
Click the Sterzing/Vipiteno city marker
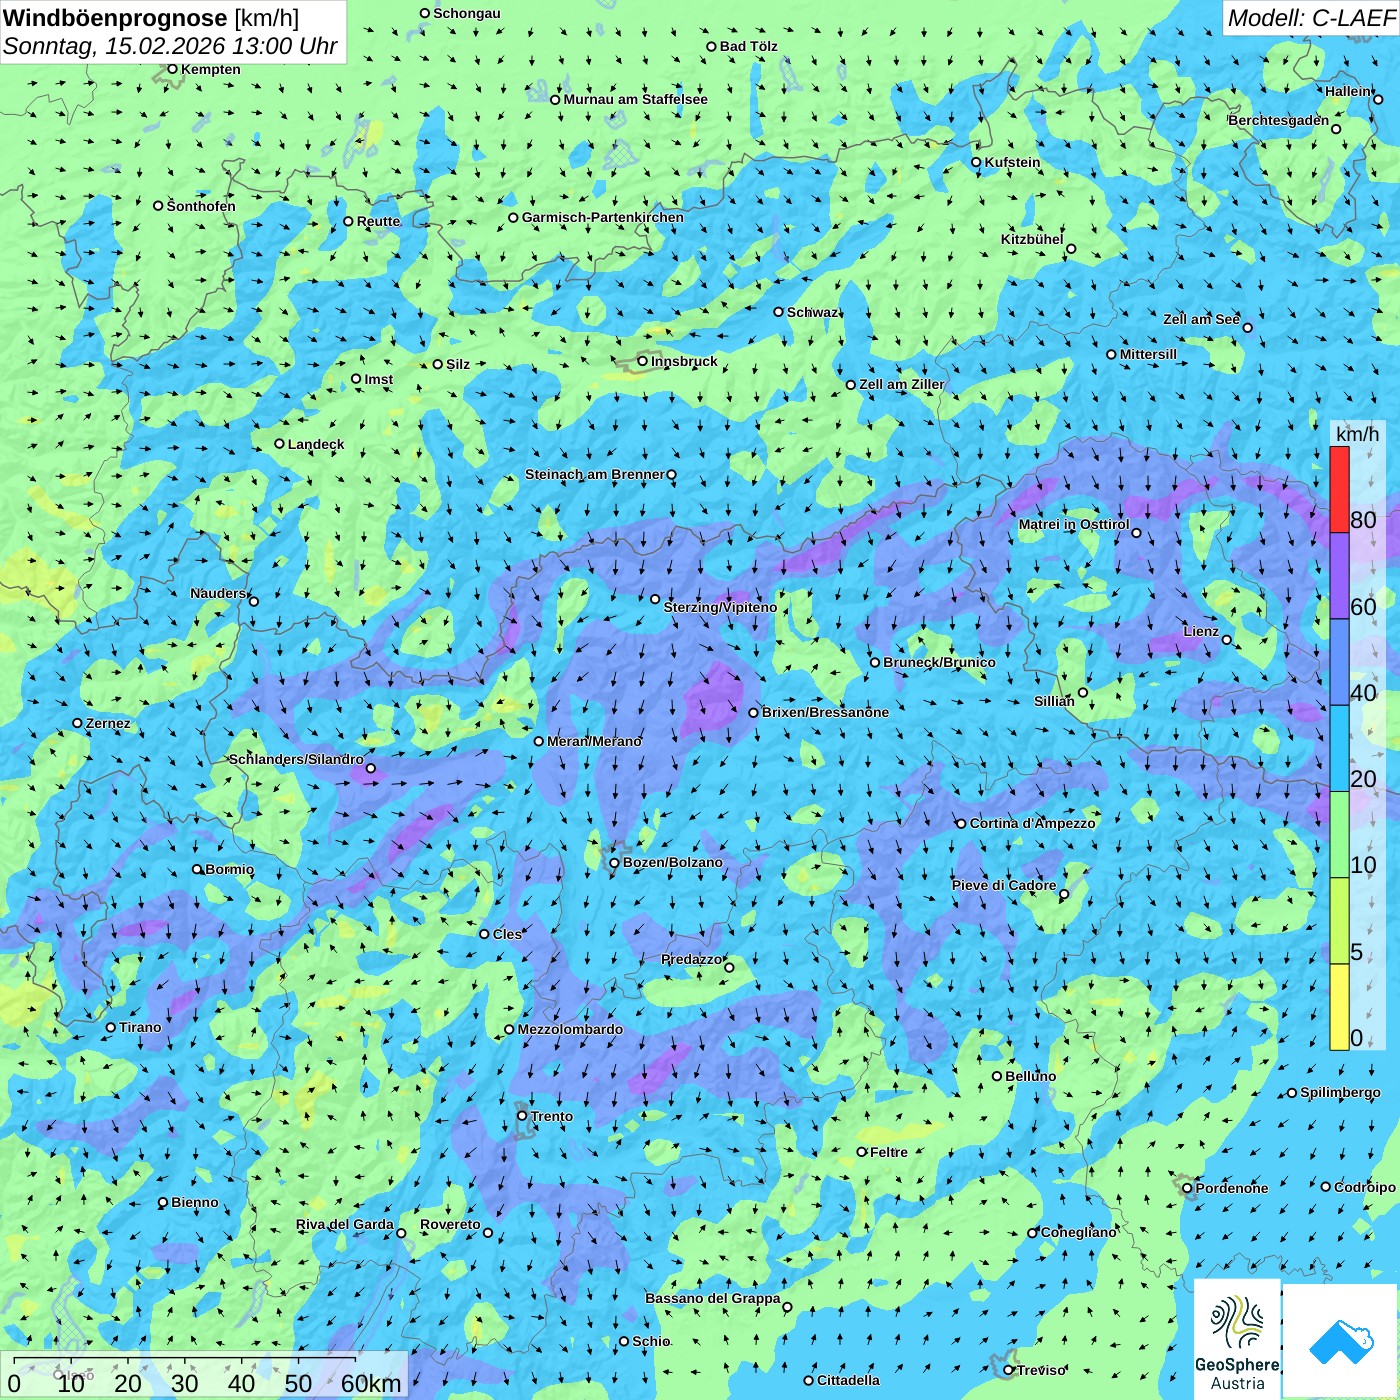point(656,599)
